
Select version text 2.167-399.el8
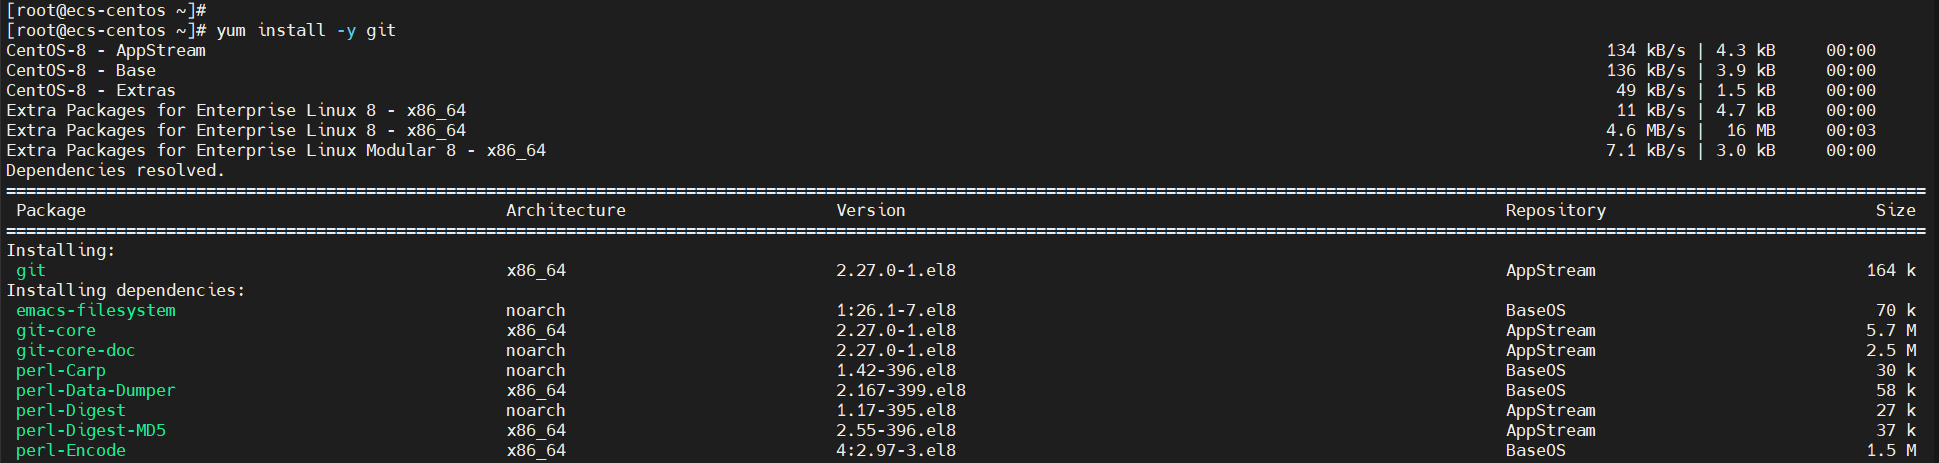pos(900,390)
